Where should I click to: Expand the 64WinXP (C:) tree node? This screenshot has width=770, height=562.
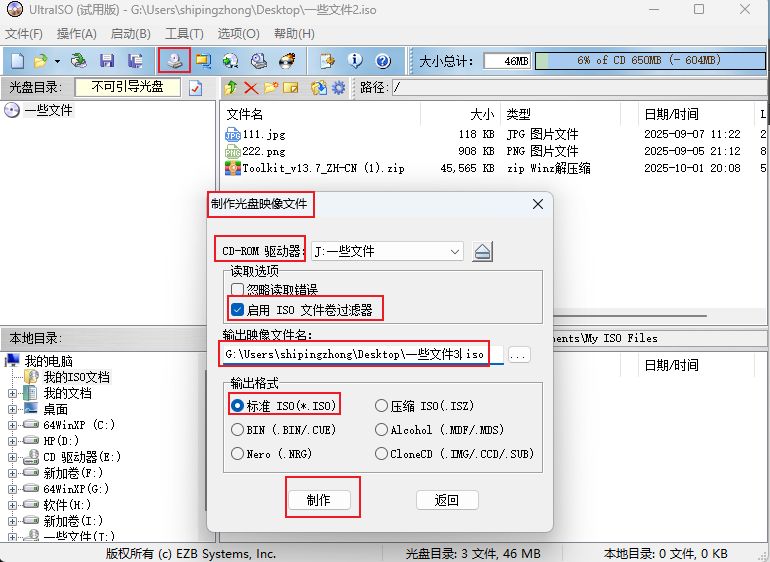[12, 425]
